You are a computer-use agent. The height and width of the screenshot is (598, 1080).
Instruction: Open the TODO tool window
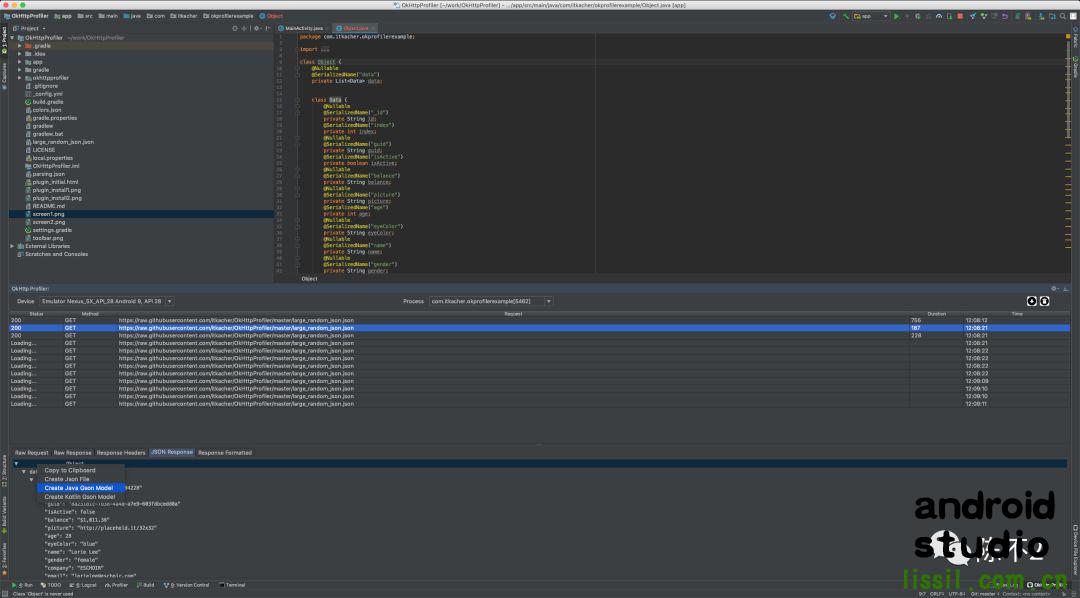pos(50,585)
